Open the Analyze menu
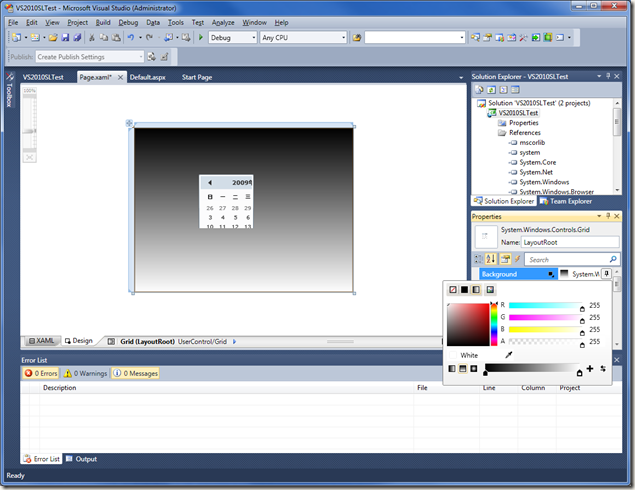Image resolution: width=635 pixels, height=490 pixels. 223,23
